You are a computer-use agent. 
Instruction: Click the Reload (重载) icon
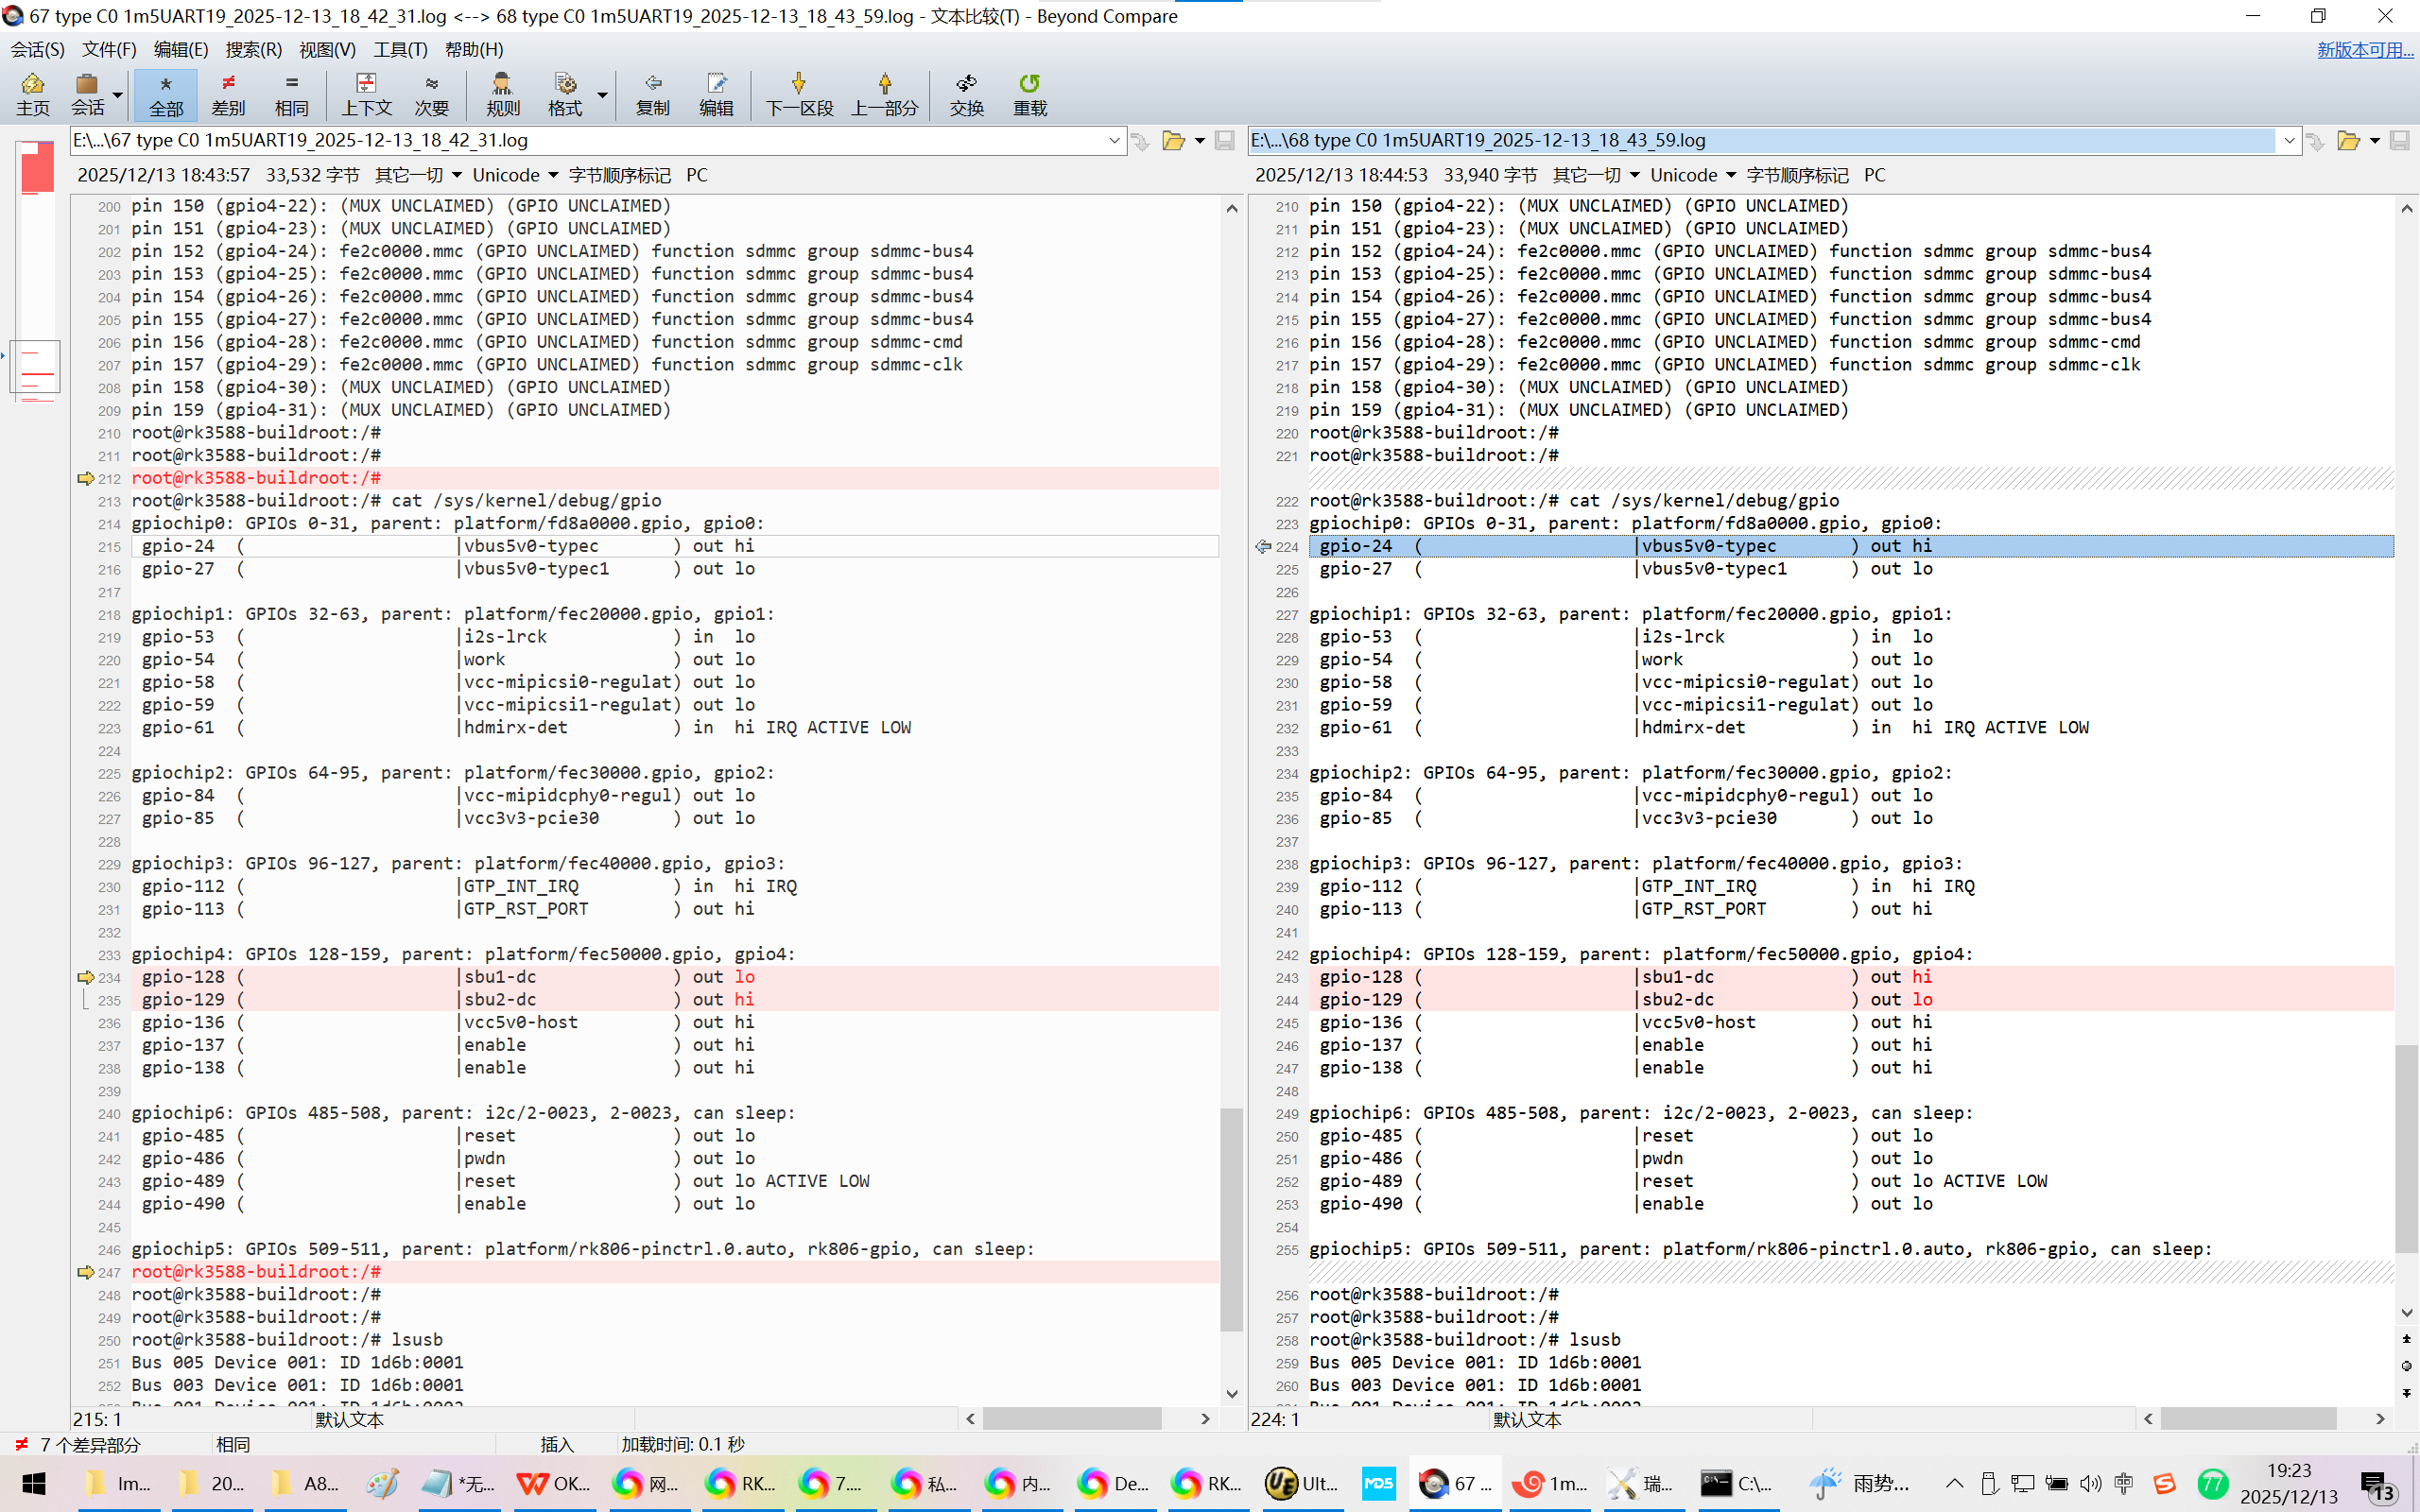(x=1029, y=93)
